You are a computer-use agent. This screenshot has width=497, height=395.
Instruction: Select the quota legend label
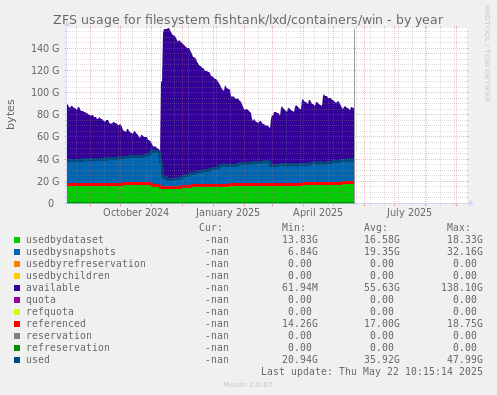(x=41, y=300)
